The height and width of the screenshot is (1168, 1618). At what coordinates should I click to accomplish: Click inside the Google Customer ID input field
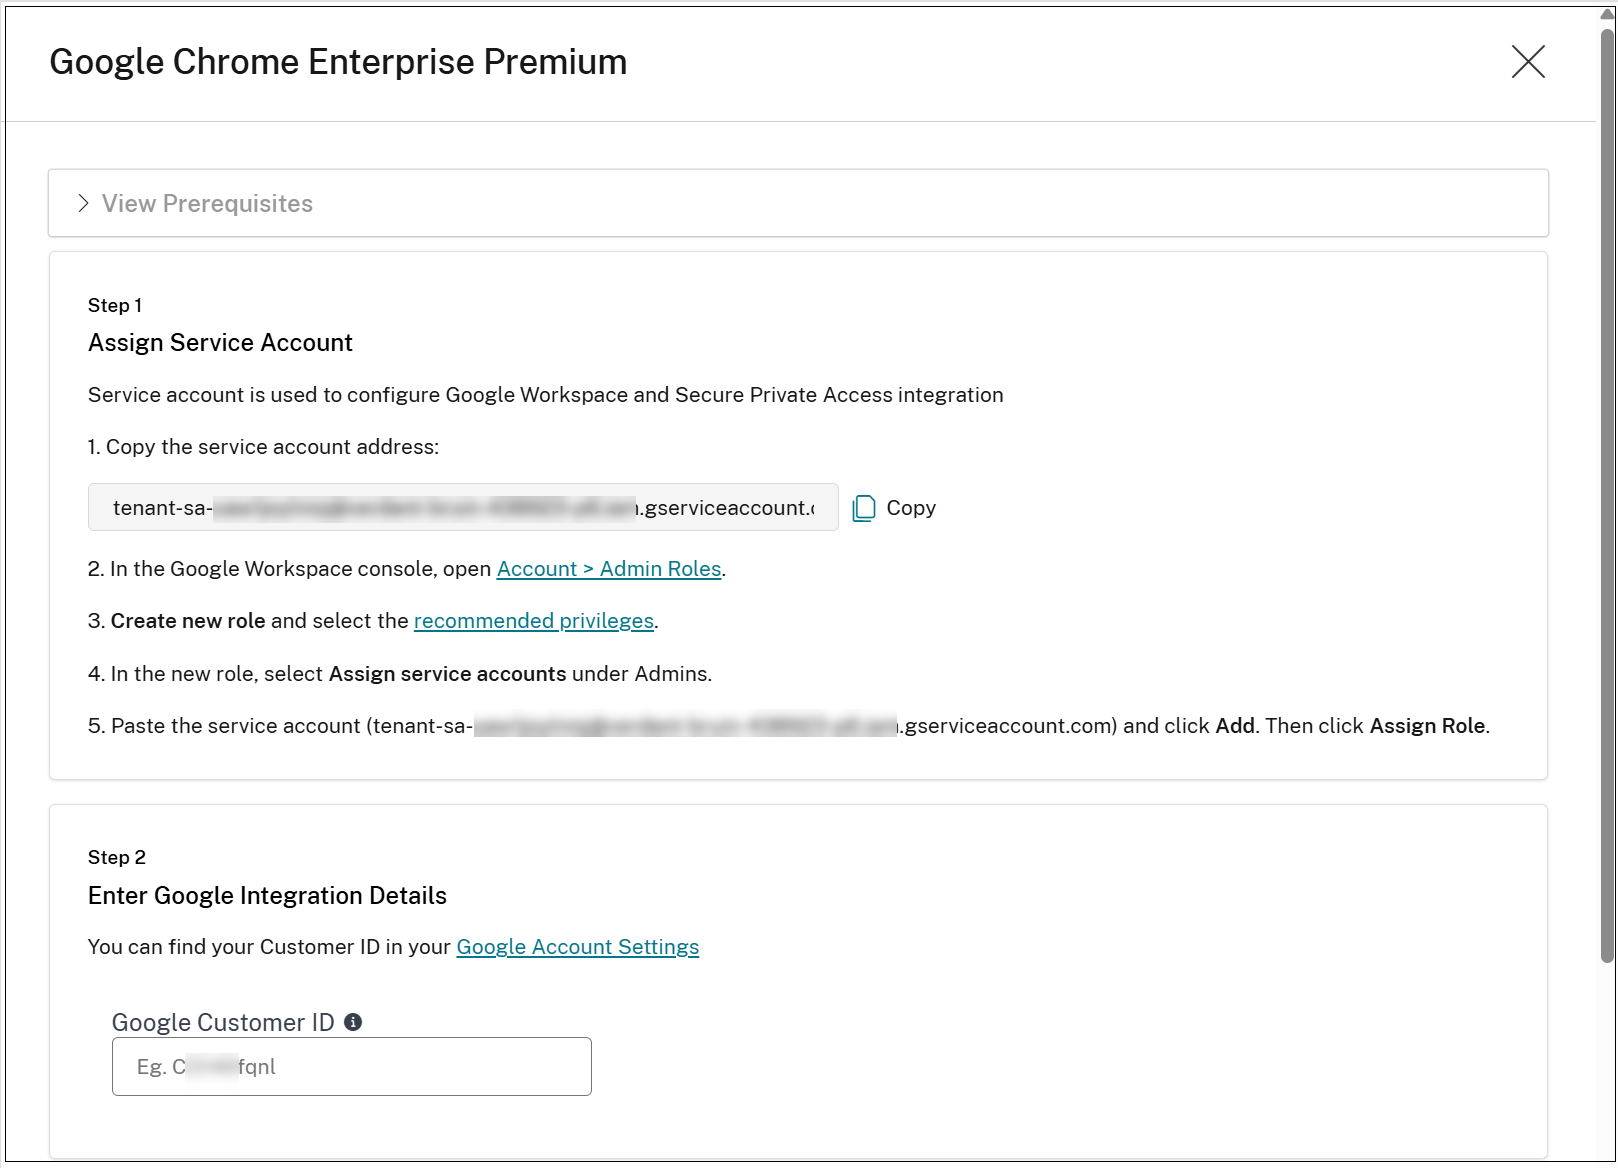pyautogui.click(x=351, y=1066)
